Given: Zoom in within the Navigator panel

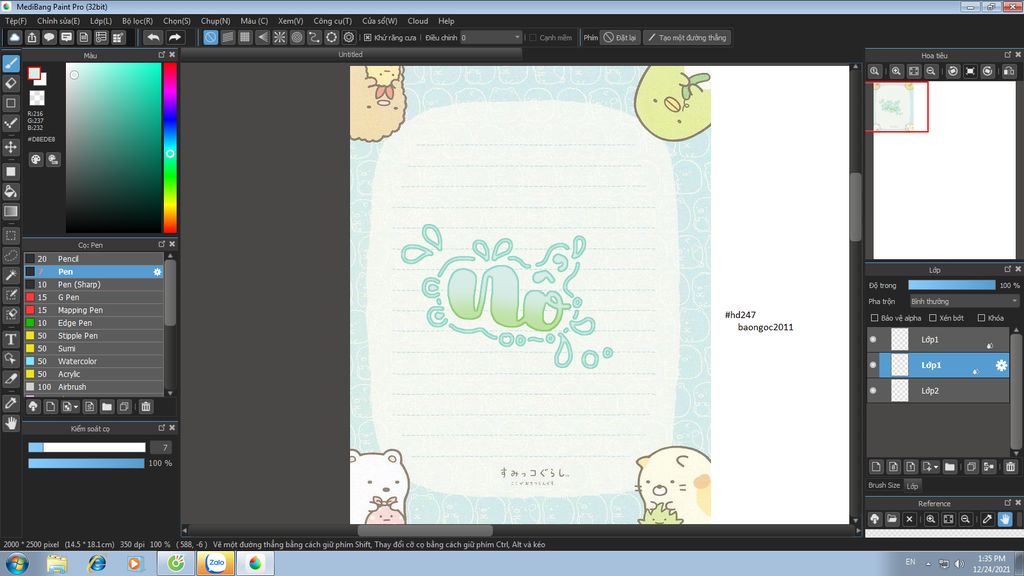Looking at the screenshot, I should coord(897,71).
